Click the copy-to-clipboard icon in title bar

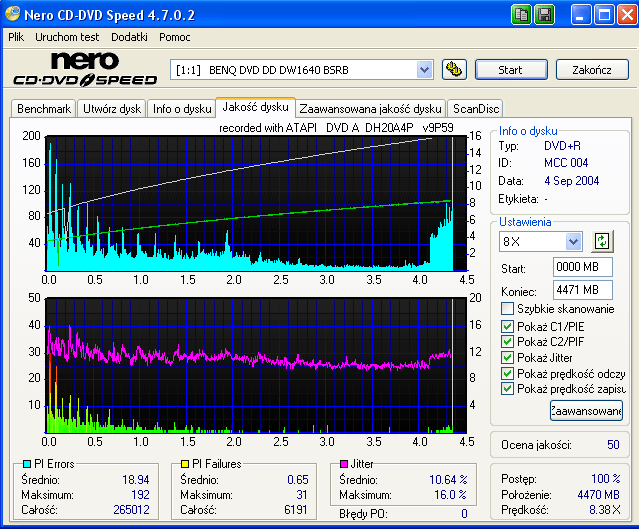[521, 15]
